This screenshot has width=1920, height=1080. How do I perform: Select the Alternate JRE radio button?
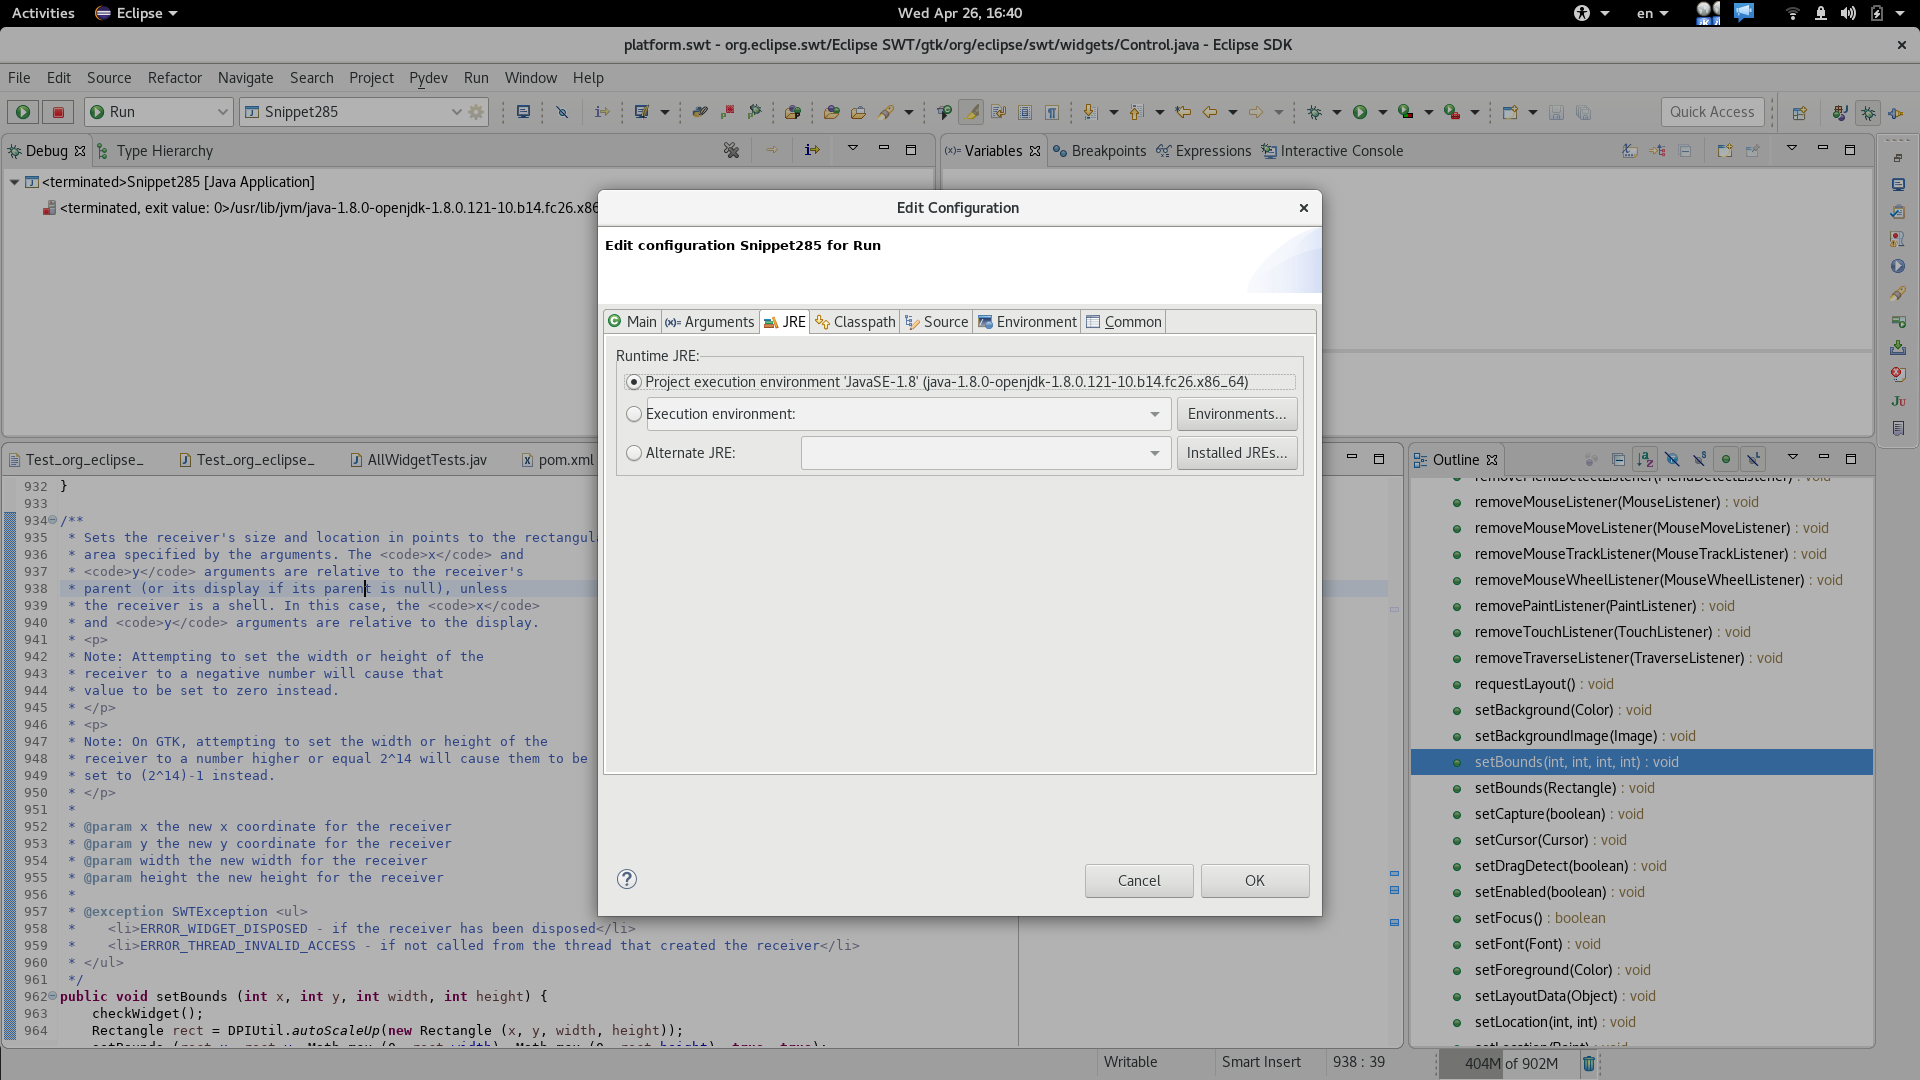point(634,453)
